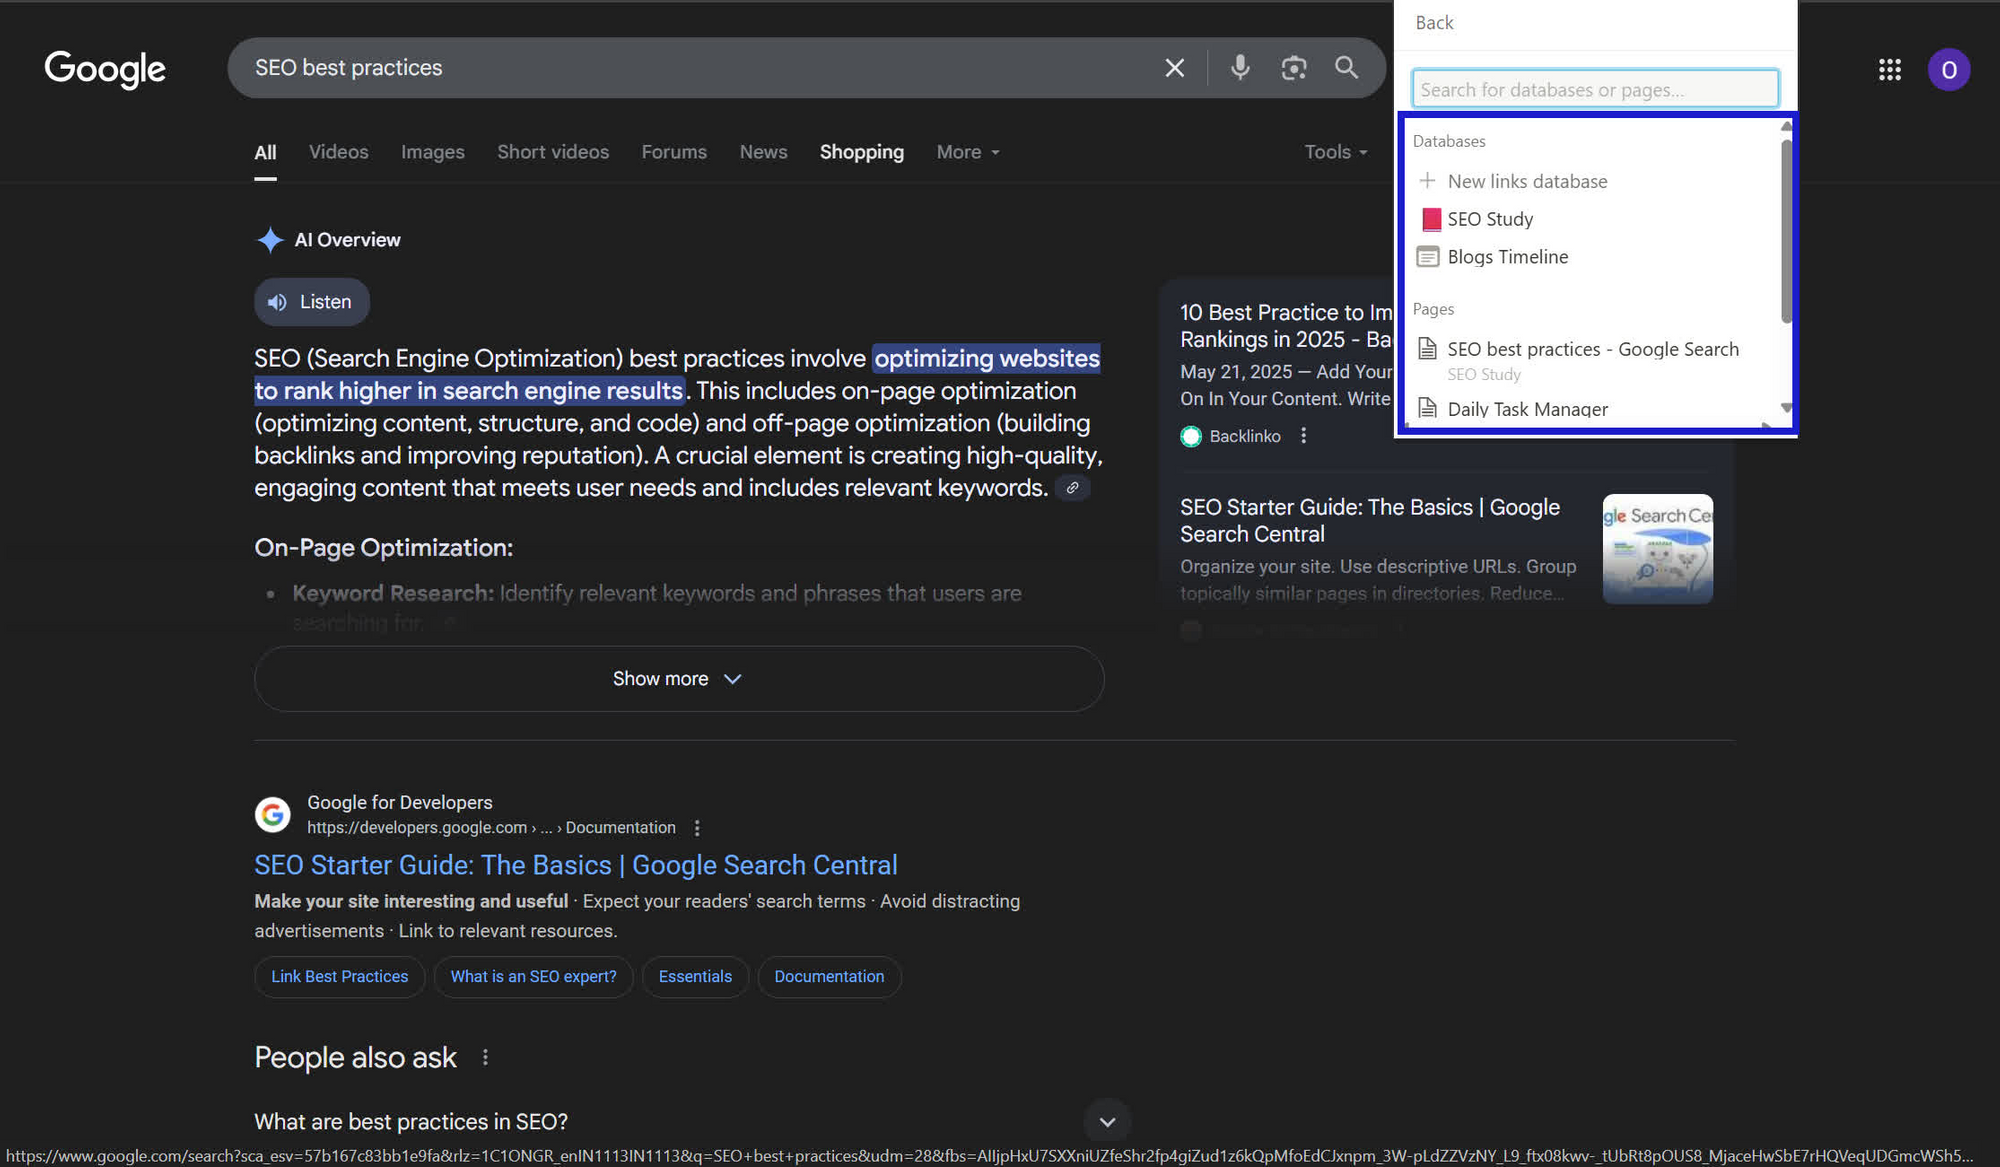Open the Backlinko result three-dot menu
Screen dimensions: 2000x1167
1303,436
